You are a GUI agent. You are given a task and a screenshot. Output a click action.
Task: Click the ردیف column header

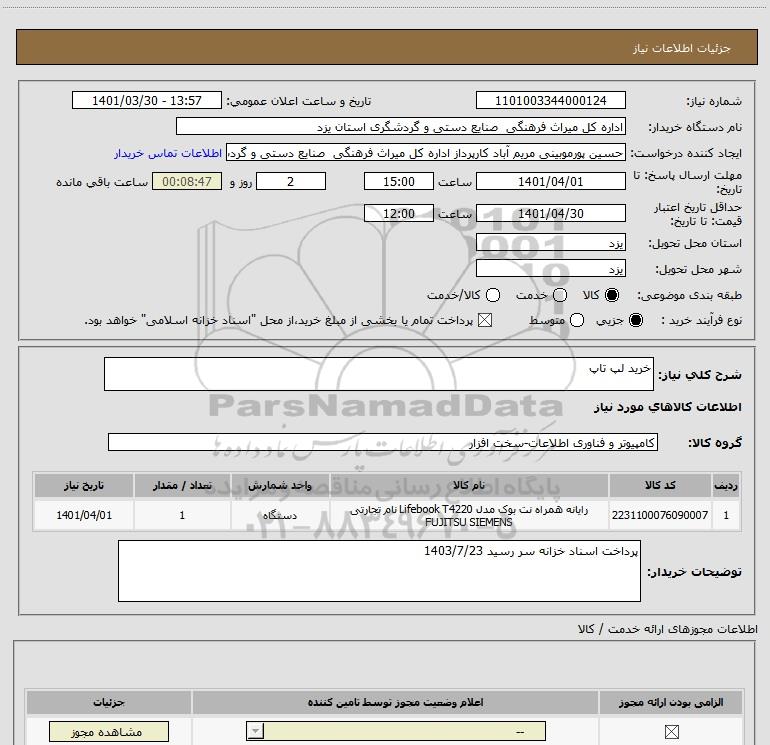[x=726, y=485]
